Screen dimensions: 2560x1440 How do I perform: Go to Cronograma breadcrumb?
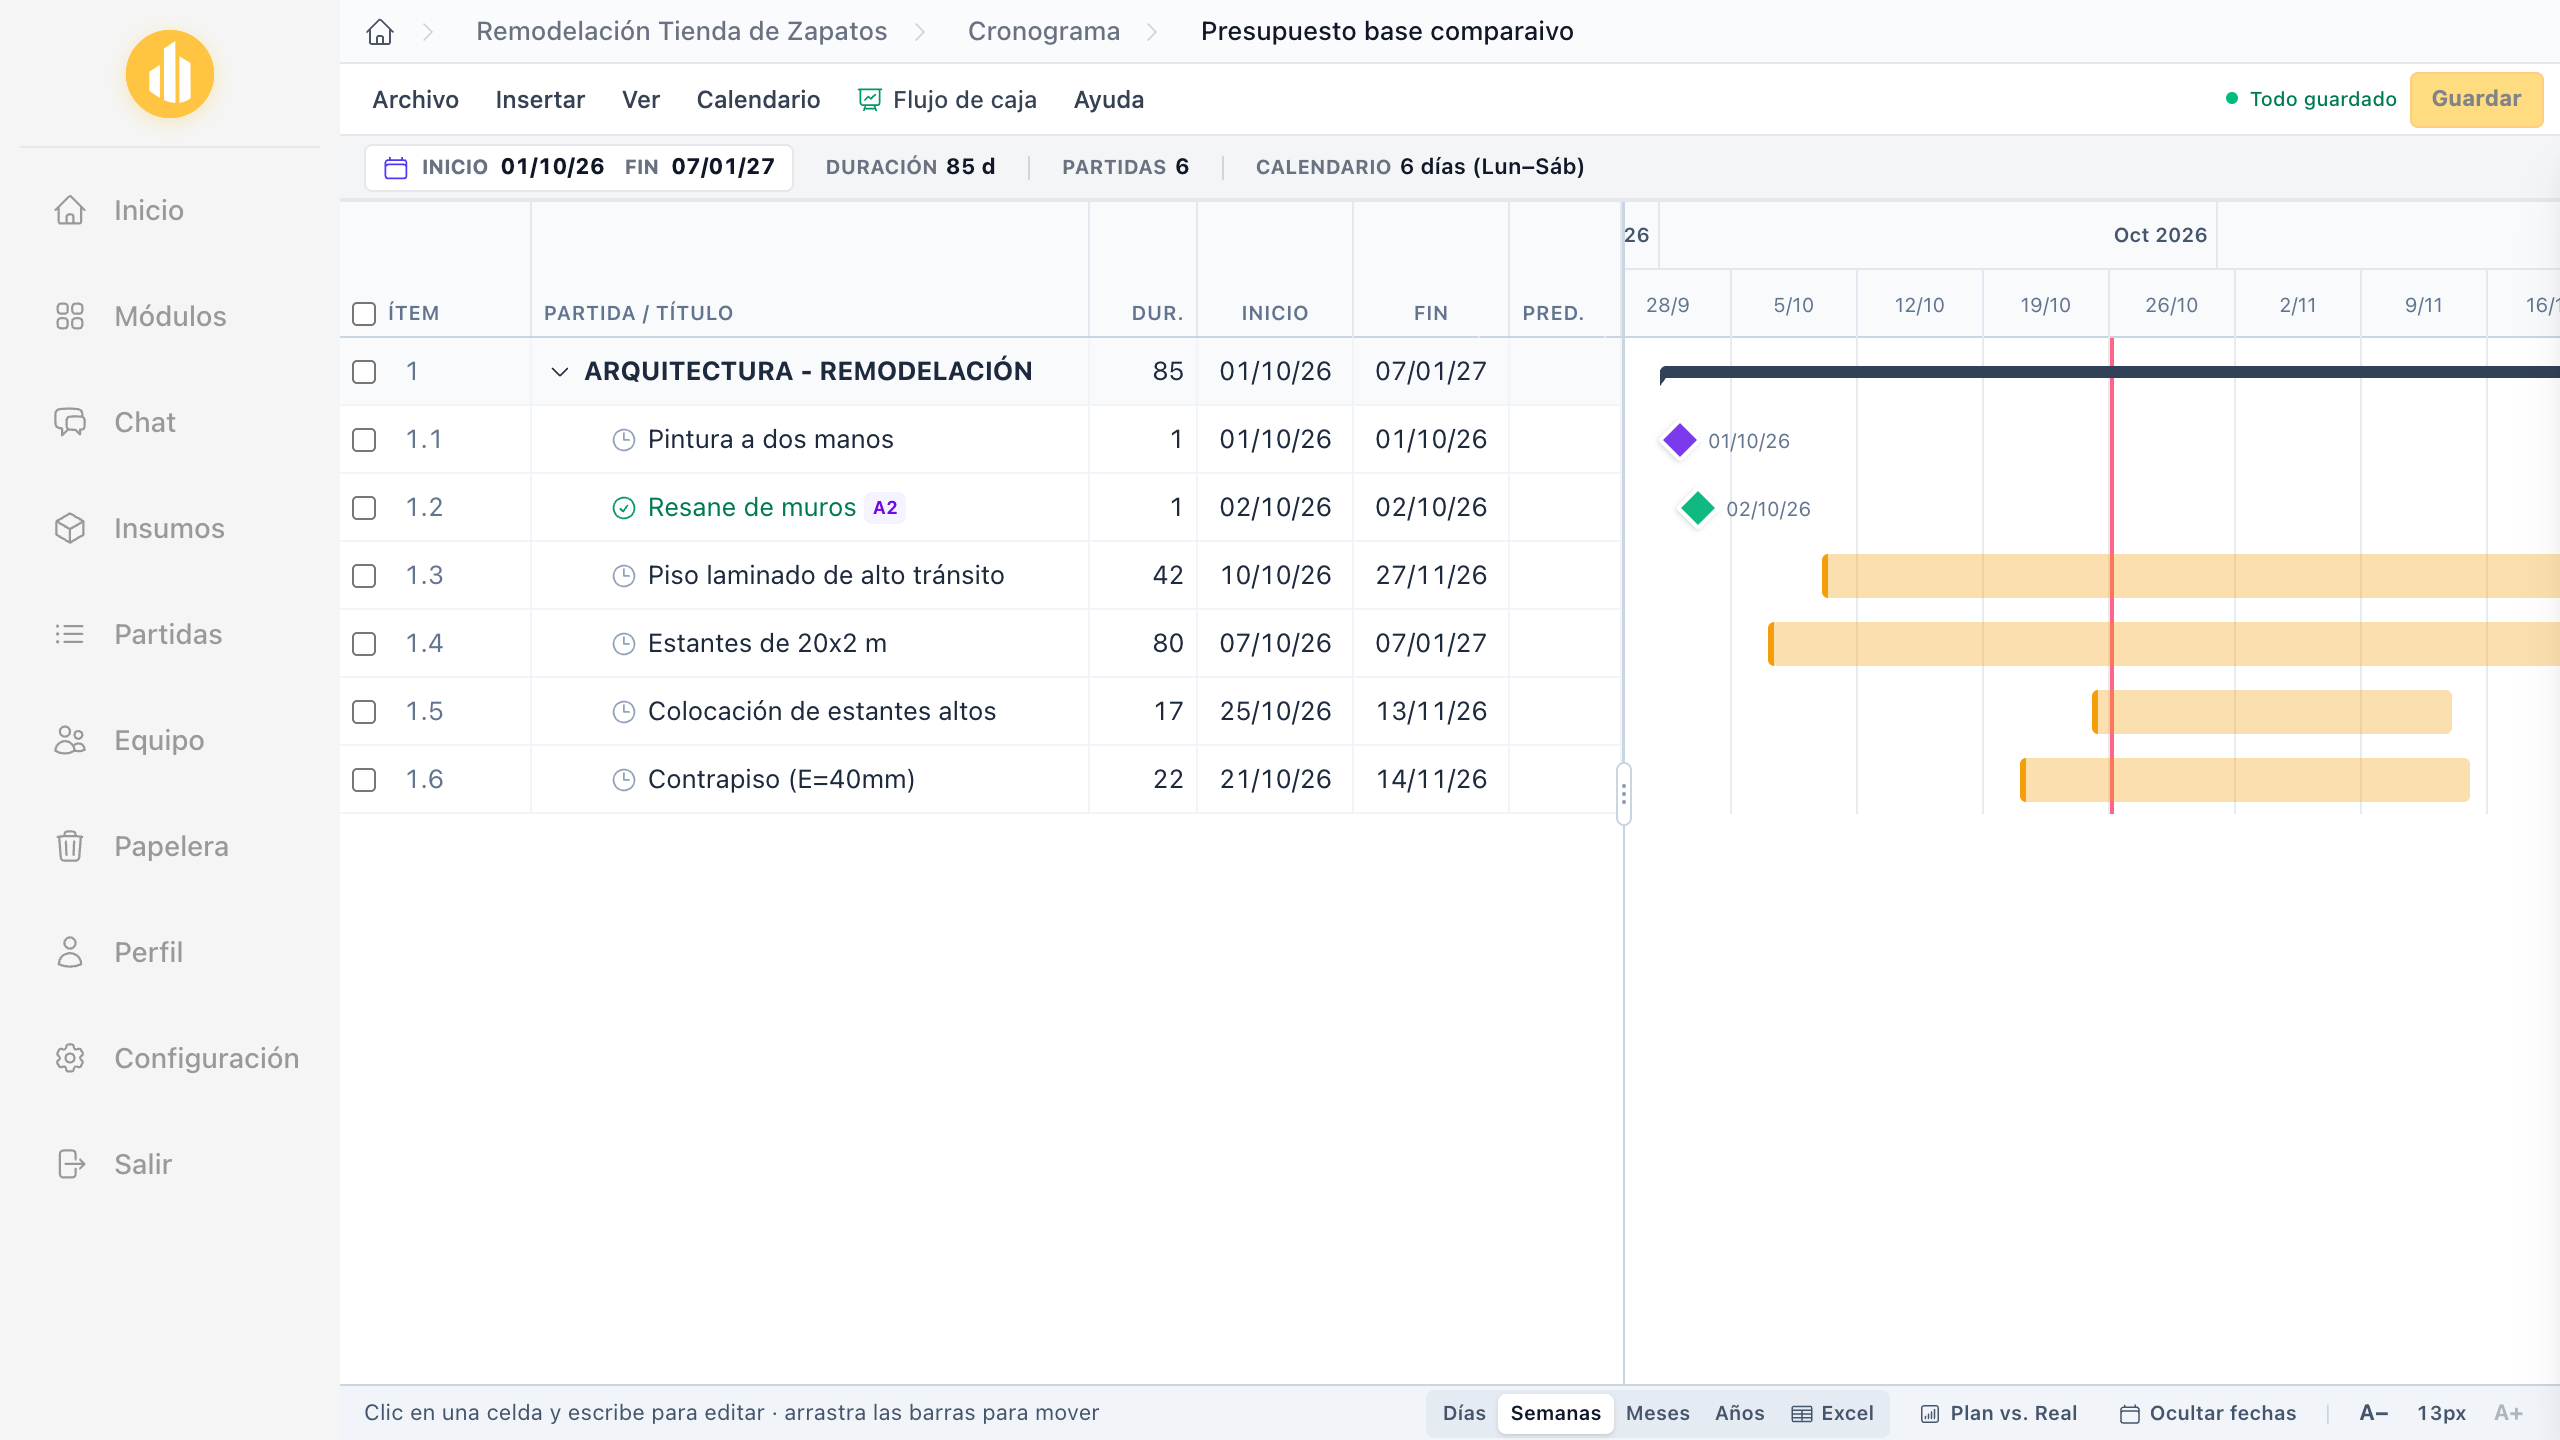1043,32
